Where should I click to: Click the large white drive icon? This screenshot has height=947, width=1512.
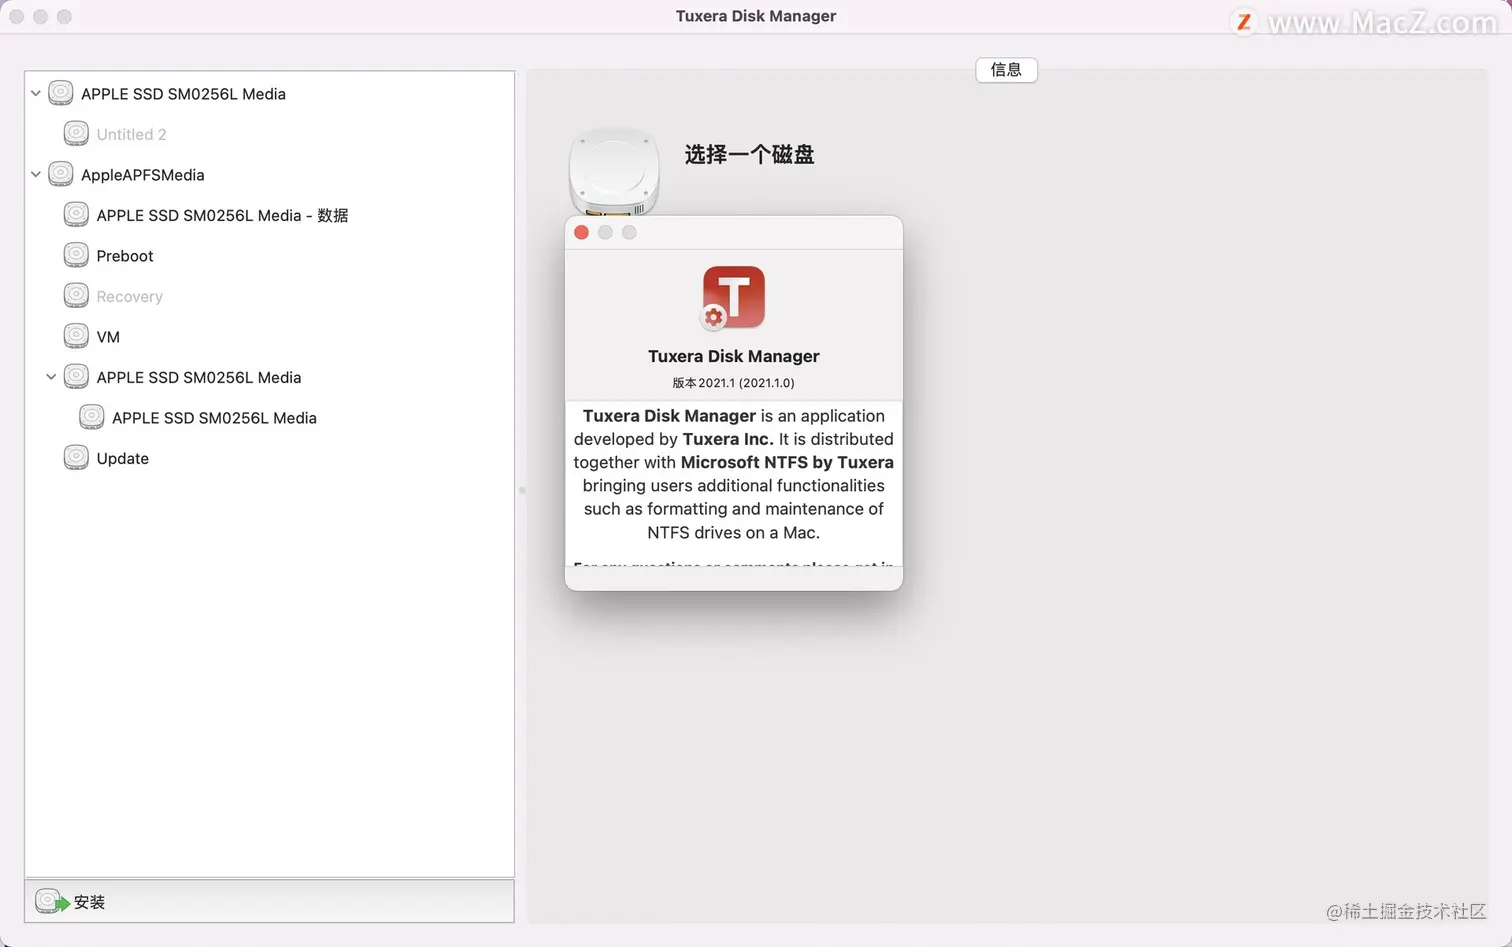(614, 172)
